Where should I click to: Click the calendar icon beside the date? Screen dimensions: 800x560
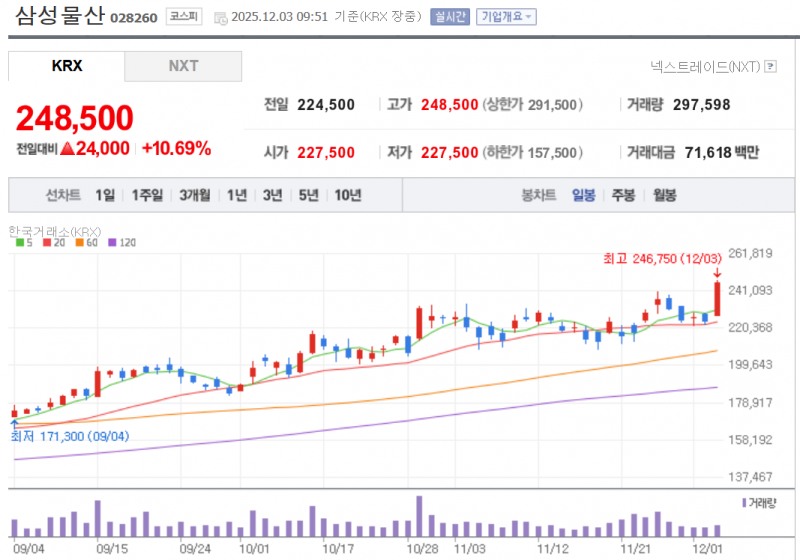coord(220,18)
